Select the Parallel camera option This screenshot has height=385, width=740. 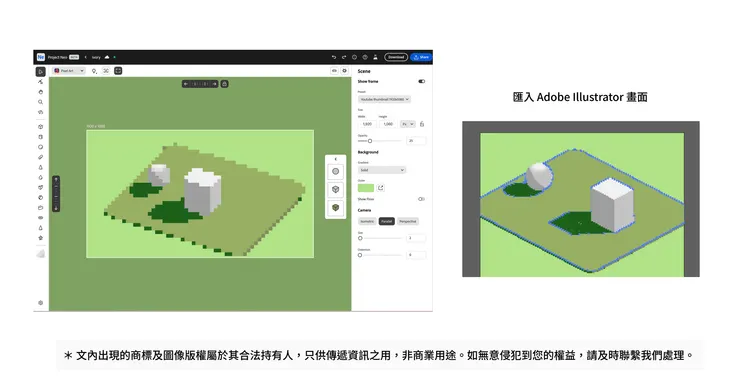coord(387,221)
